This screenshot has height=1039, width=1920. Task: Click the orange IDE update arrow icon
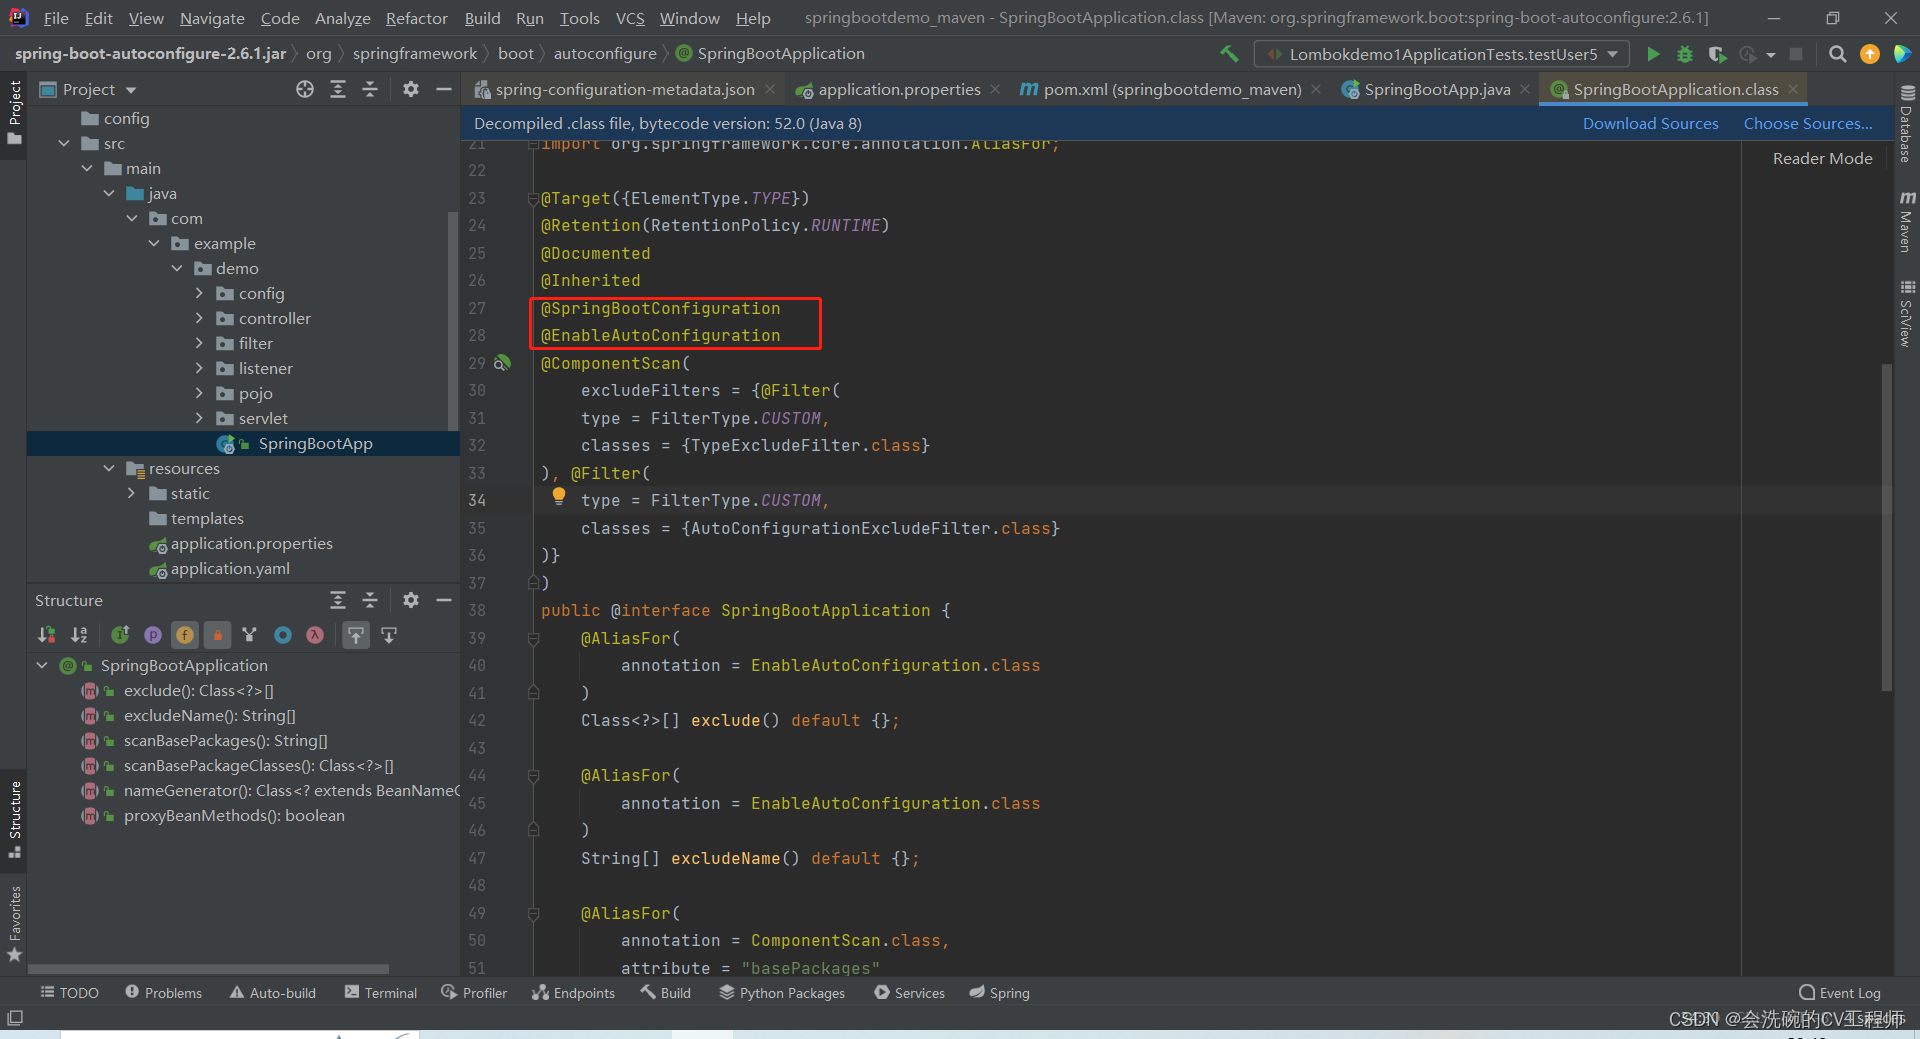pos(1869,54)
